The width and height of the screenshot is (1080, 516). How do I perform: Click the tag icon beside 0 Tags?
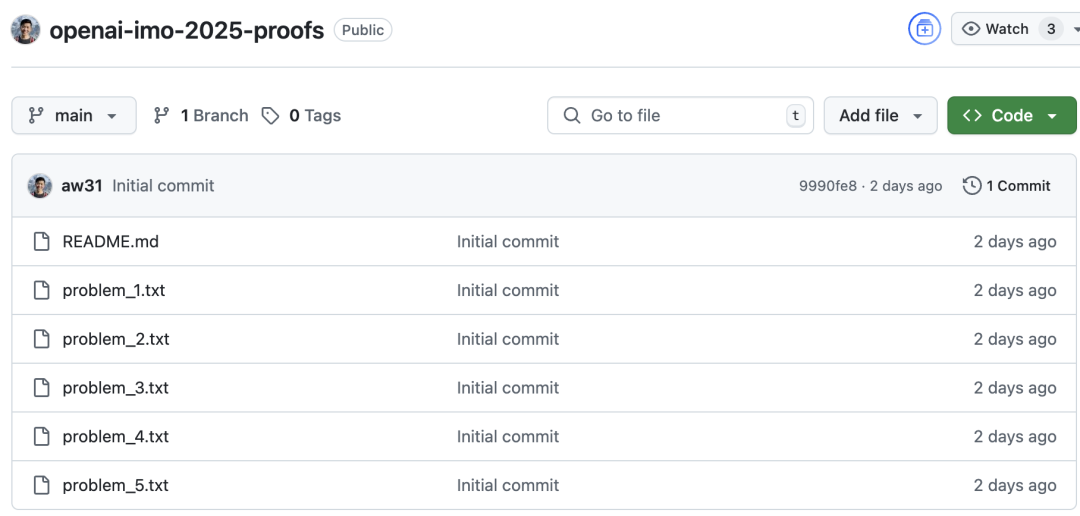pos(270,116)
